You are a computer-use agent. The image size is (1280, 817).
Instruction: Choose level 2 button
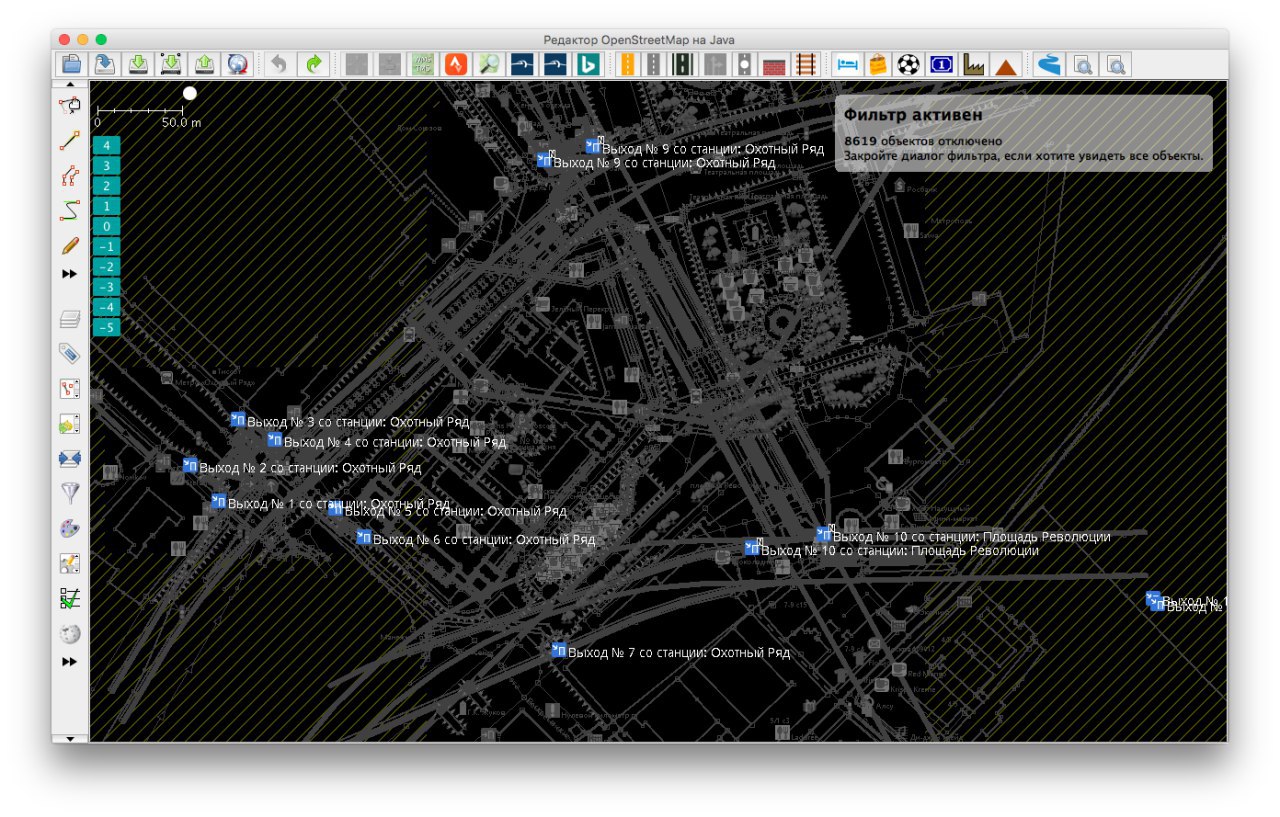click(106, 186)
